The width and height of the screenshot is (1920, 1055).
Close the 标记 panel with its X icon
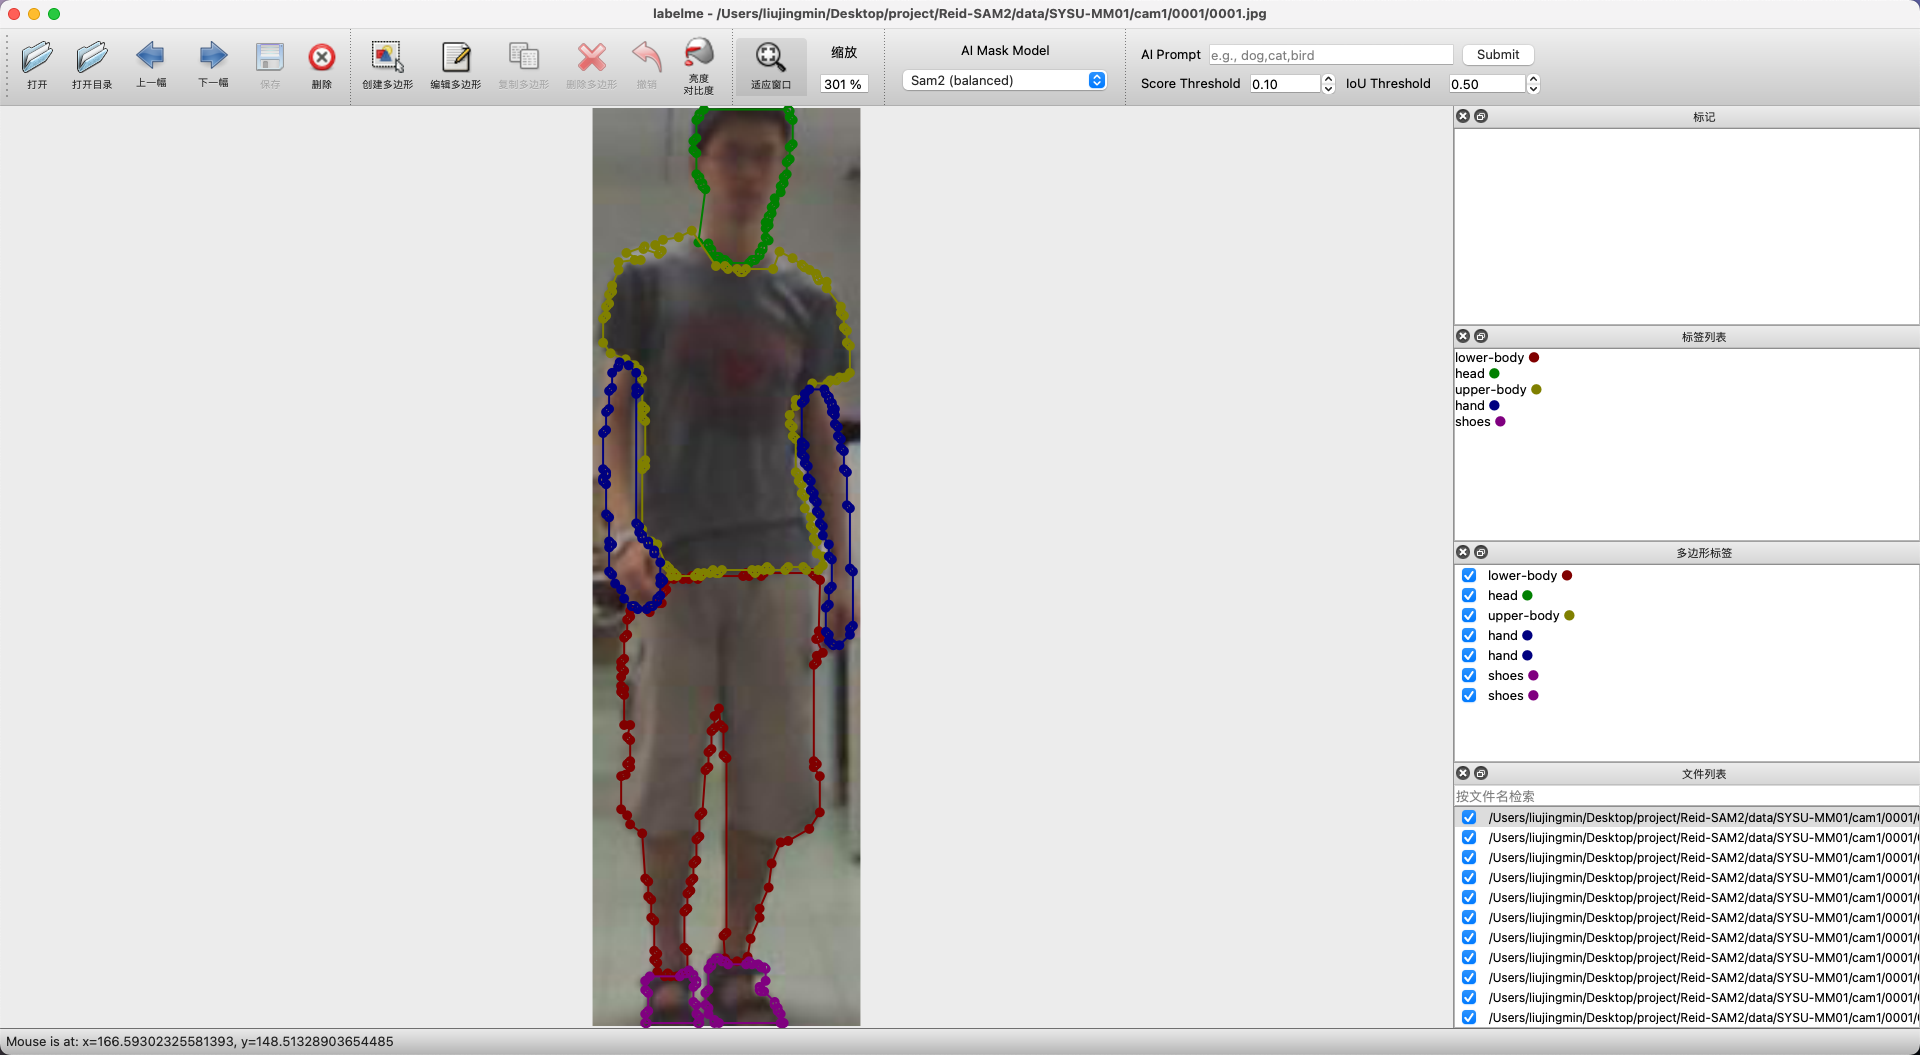[x=1463, y=116]
